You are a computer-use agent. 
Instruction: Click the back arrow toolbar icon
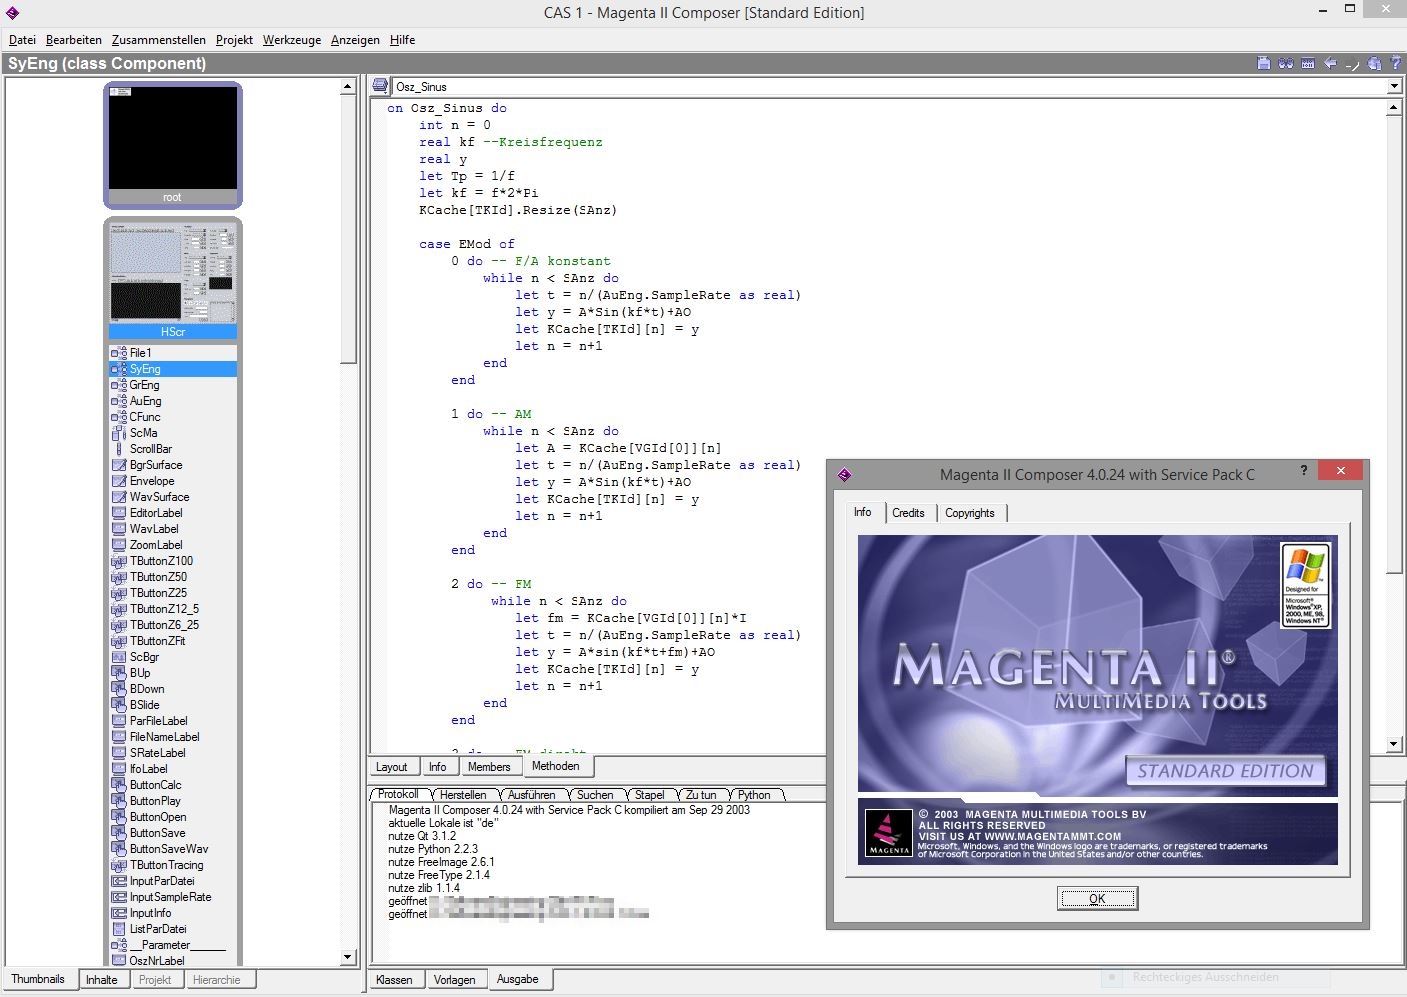point(1330,63)
